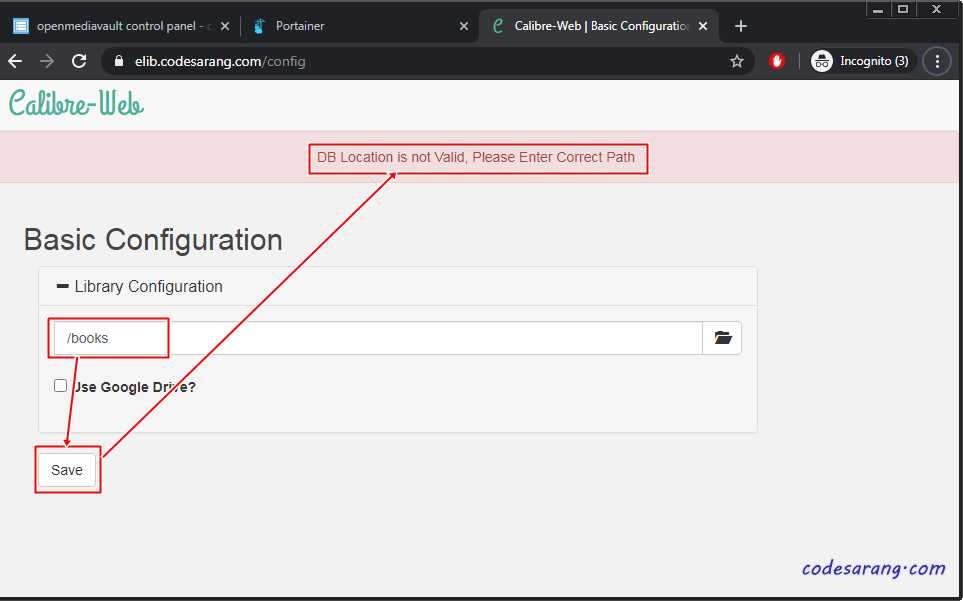Bookmark this page with the star icon

click(736, 61)
